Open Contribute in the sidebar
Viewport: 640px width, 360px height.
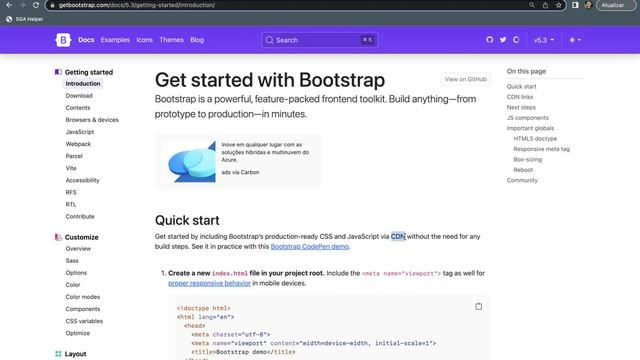[x=80, y=216]
